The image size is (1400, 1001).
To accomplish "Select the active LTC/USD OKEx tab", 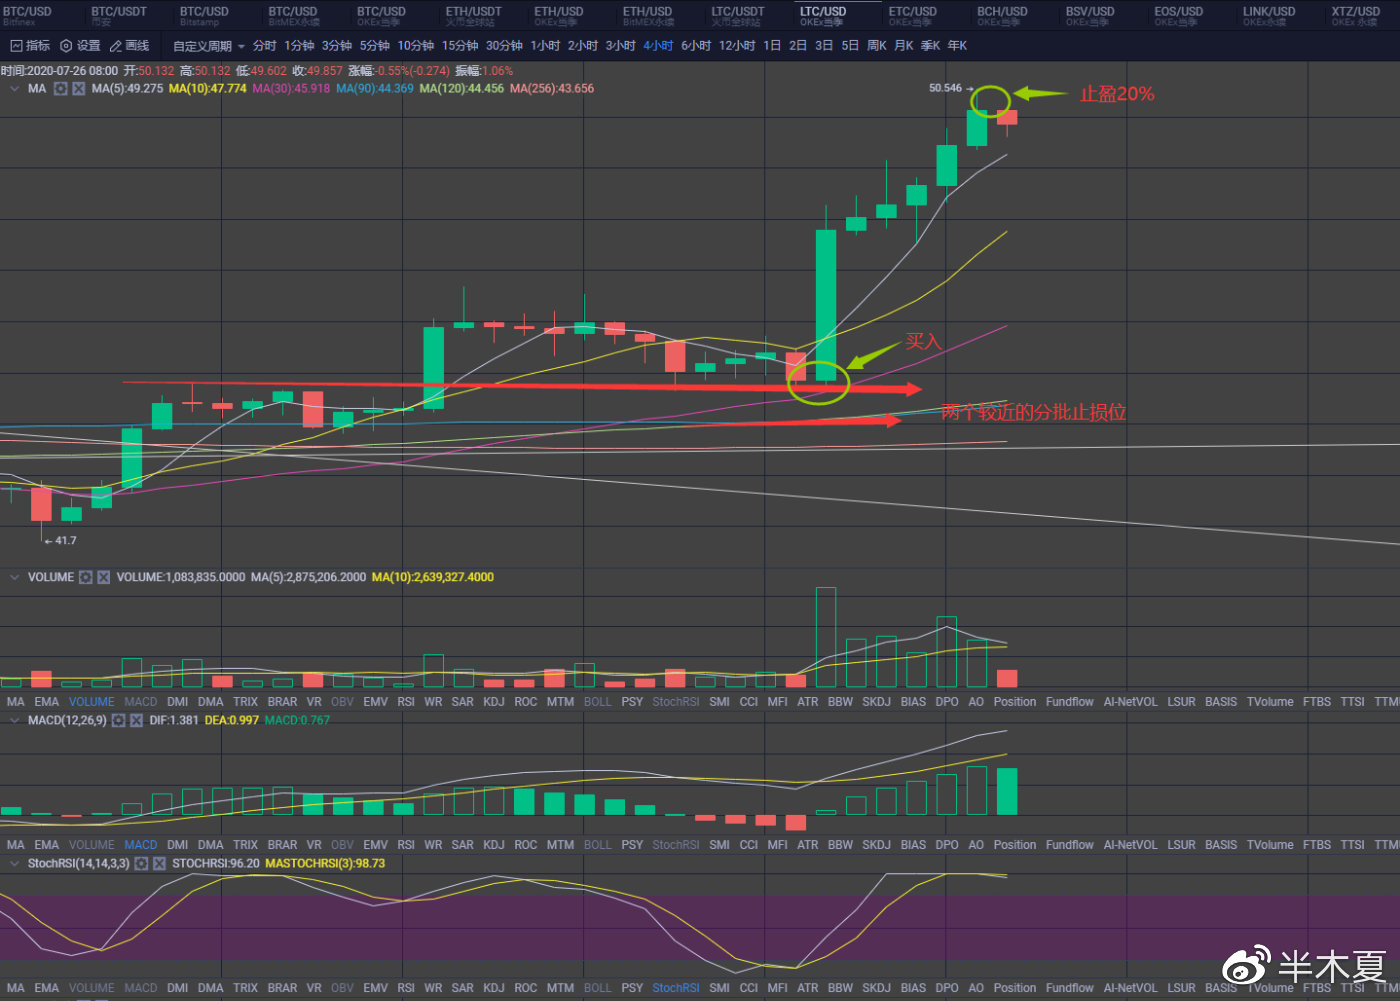I will 823,16.
